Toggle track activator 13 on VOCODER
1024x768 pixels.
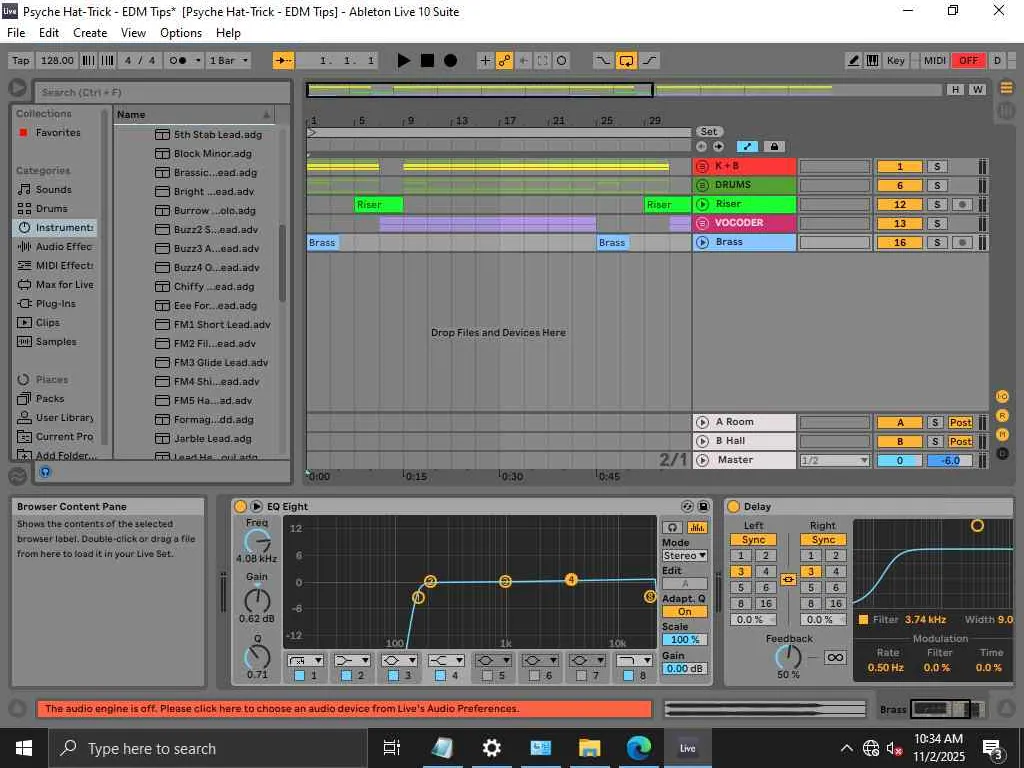point(899,223)
